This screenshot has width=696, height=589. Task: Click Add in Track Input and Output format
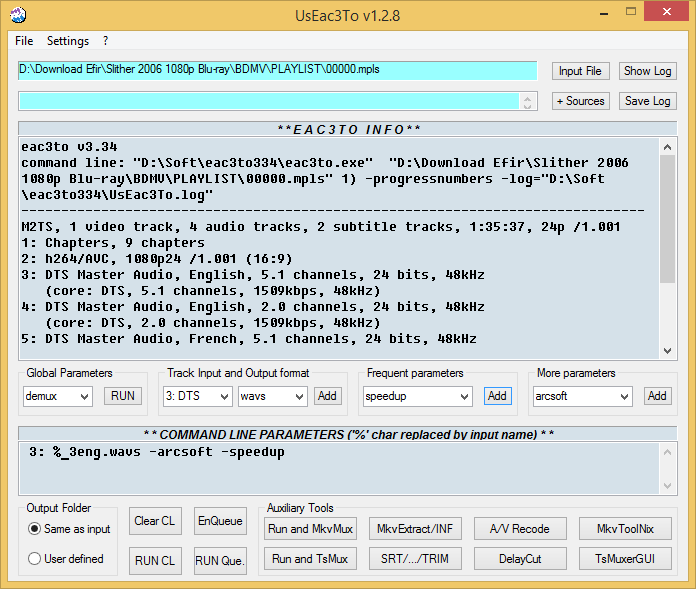(328, 396)
